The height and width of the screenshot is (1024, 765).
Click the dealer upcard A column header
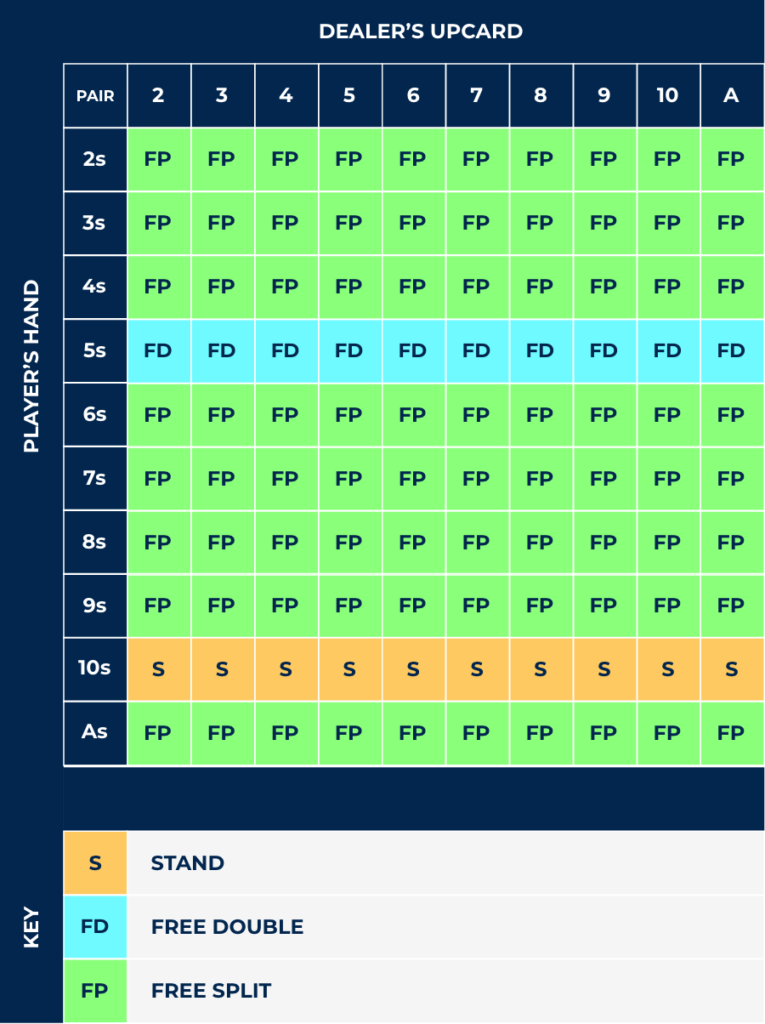point(732,95)
